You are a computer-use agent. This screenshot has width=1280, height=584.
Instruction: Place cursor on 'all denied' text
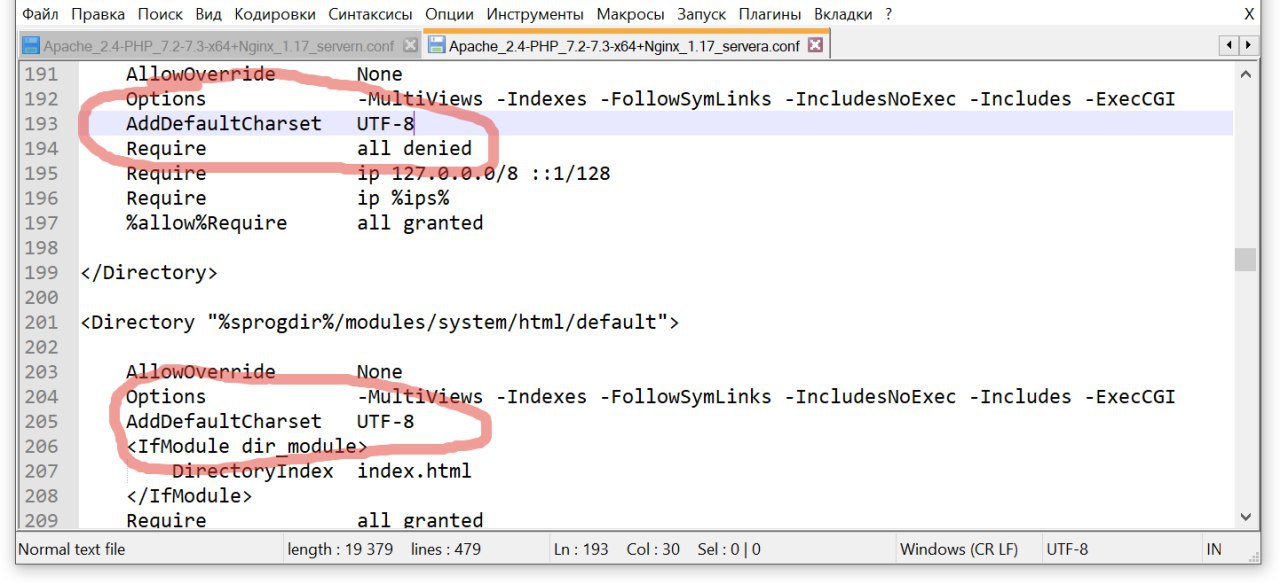tap(414, 148)
